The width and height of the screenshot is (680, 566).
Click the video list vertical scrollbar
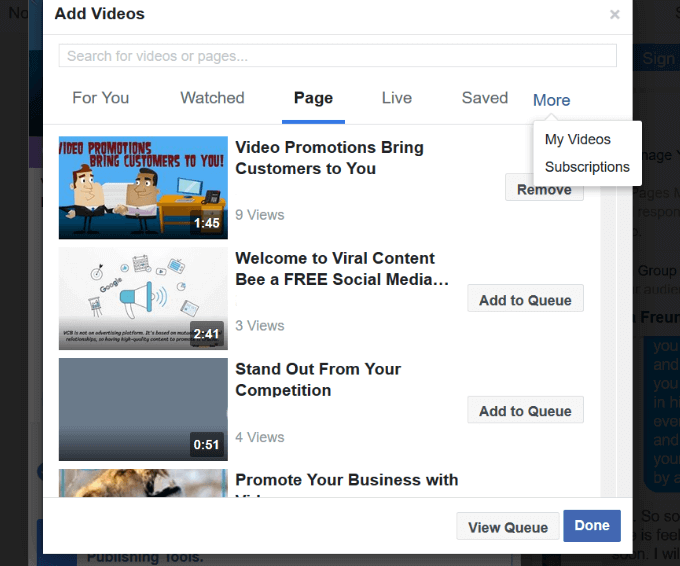pos(608,343)
